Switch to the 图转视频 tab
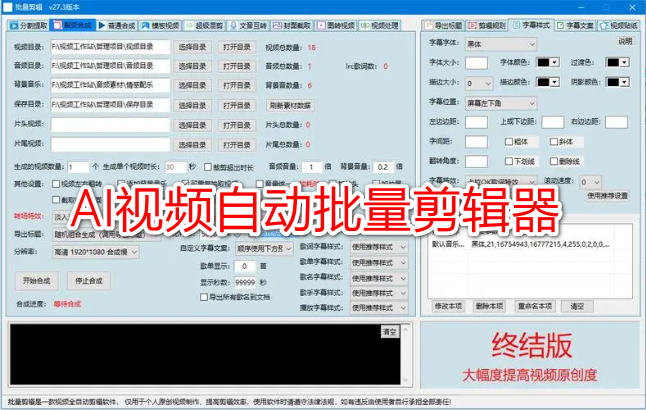The width and height of the screenshot is (646, 410). pos(336,26)
